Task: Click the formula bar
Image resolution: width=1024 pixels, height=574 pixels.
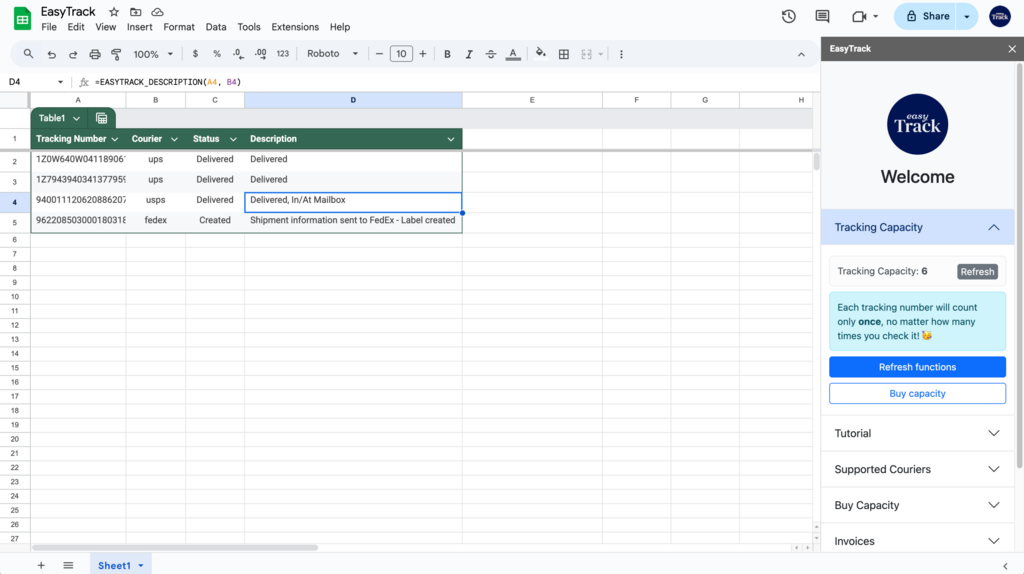Action: pos(454,82)
